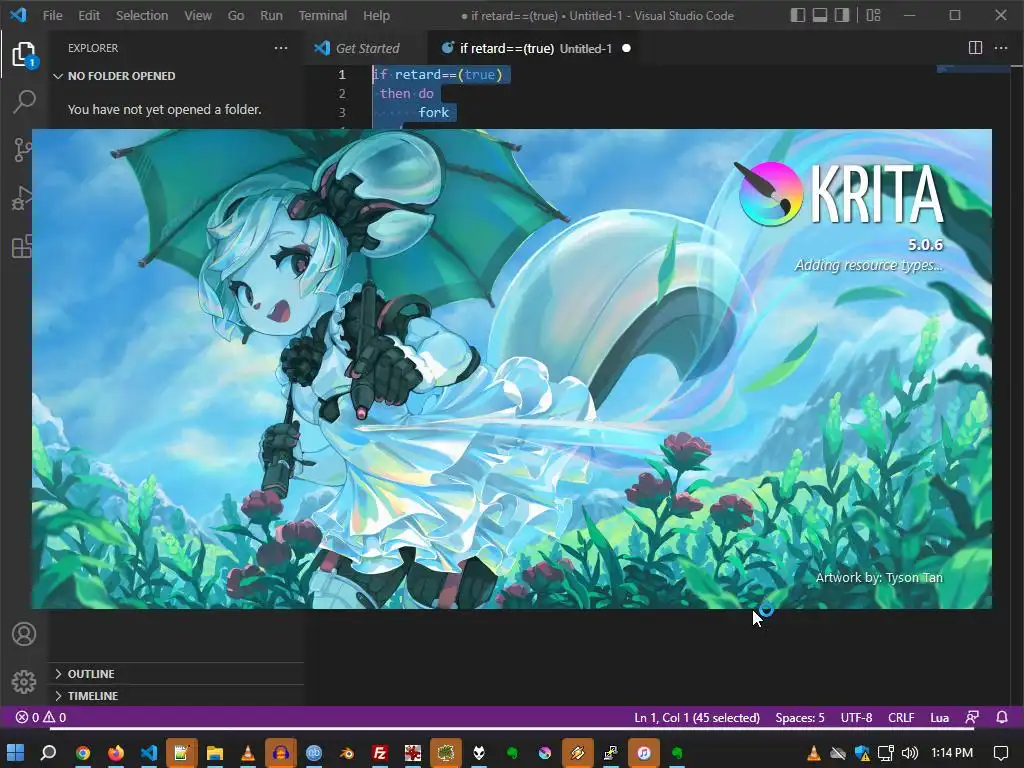
Task: Open taskbar search
Action: 48,753
